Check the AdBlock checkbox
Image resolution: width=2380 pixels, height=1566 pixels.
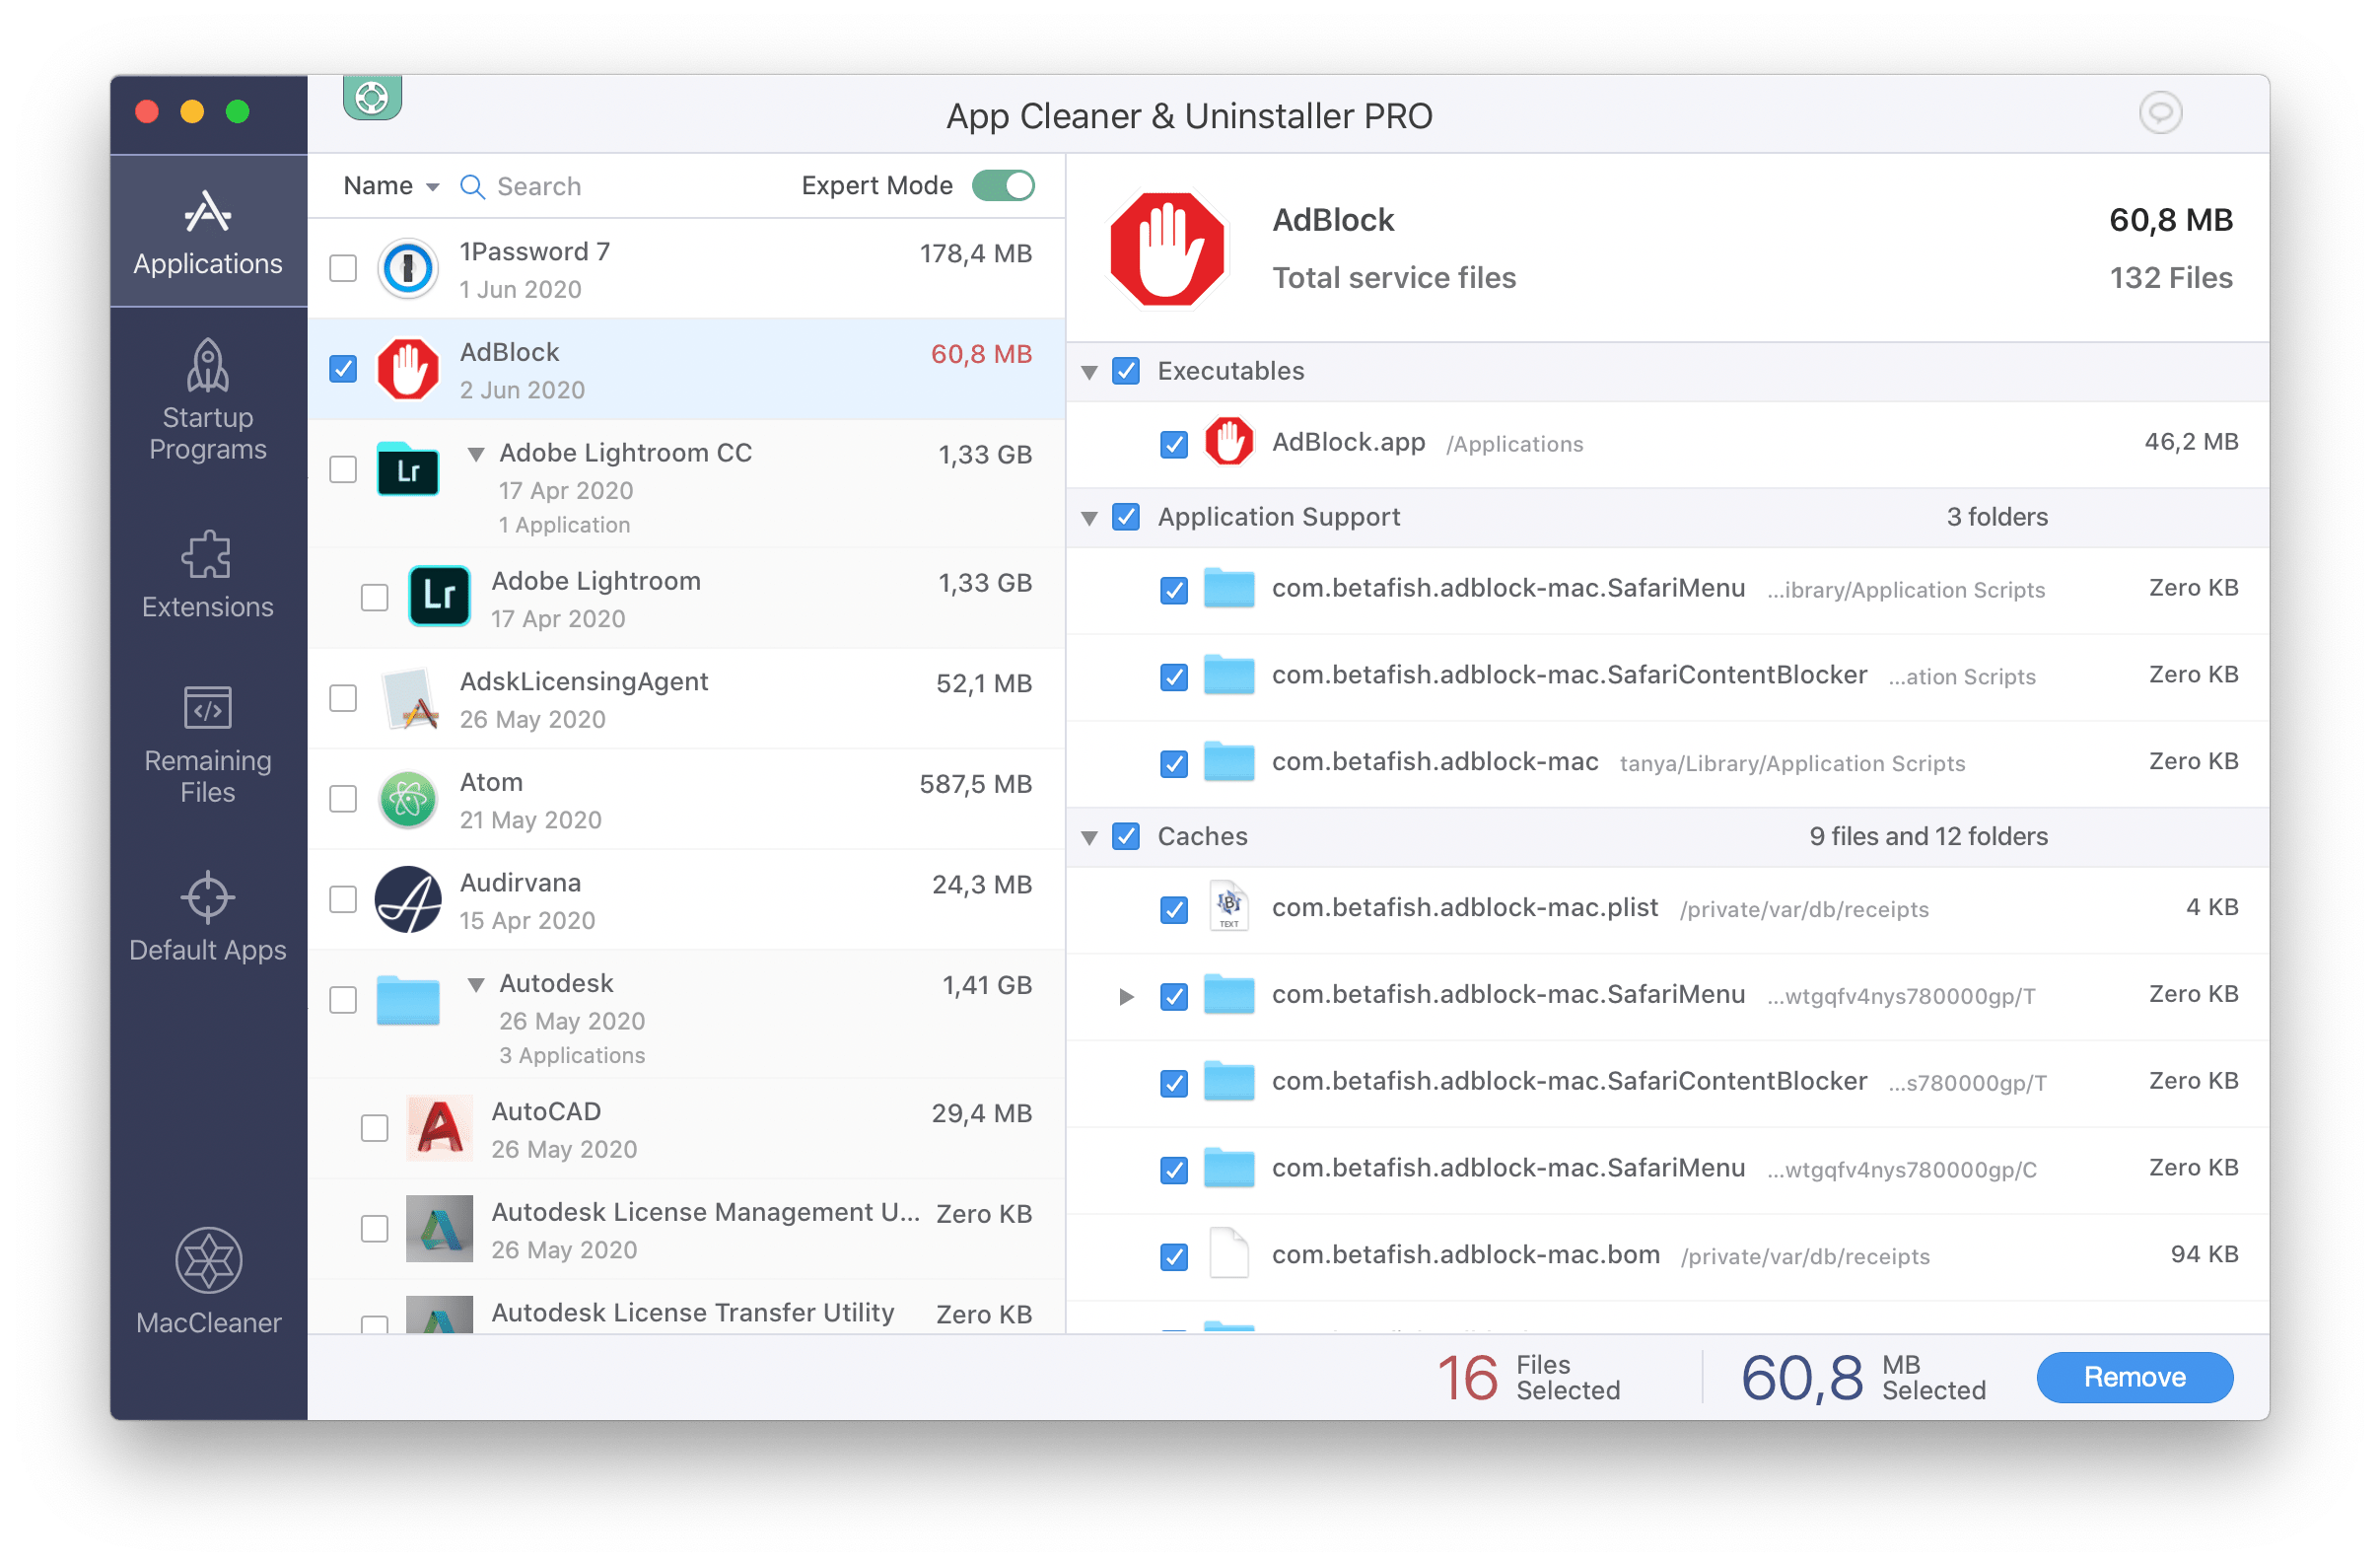[x=346, y=367]
